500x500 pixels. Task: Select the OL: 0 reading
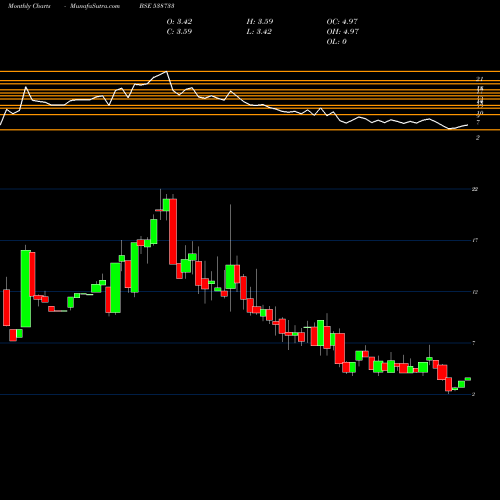click(336, 42)
